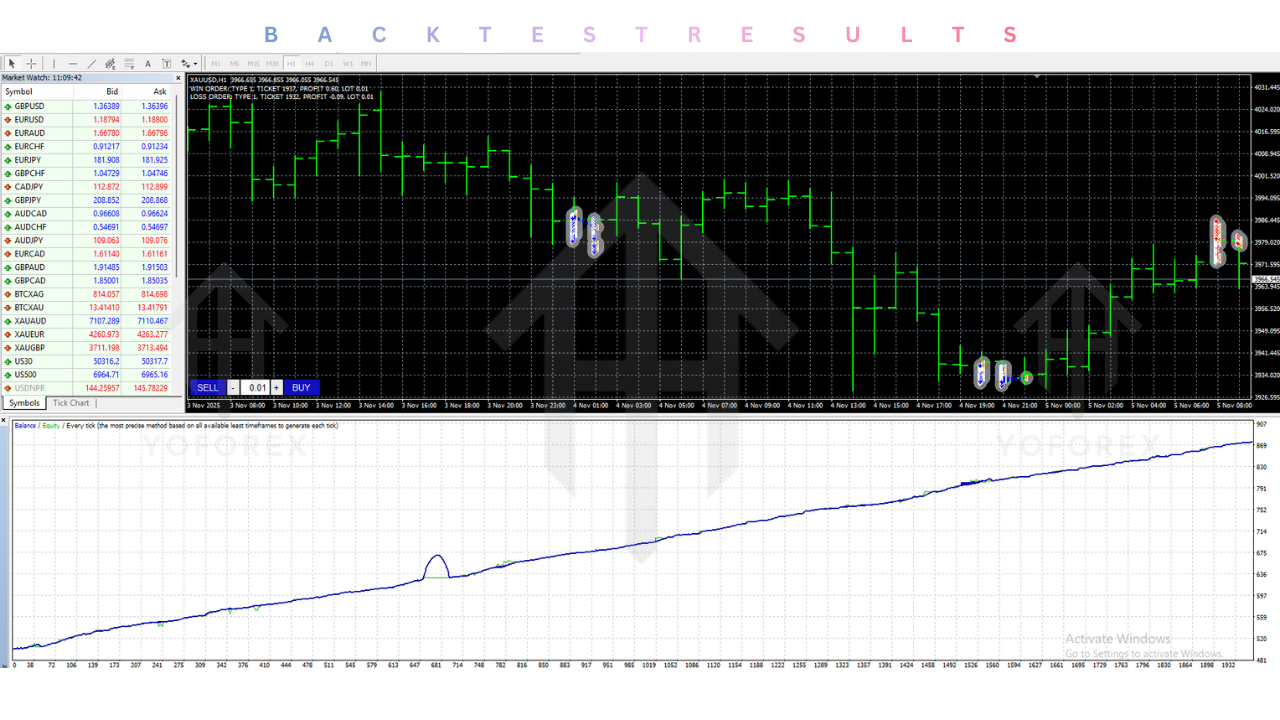
Task: Switch chart to H4 timeframe
Action: [x=310, y=63]
